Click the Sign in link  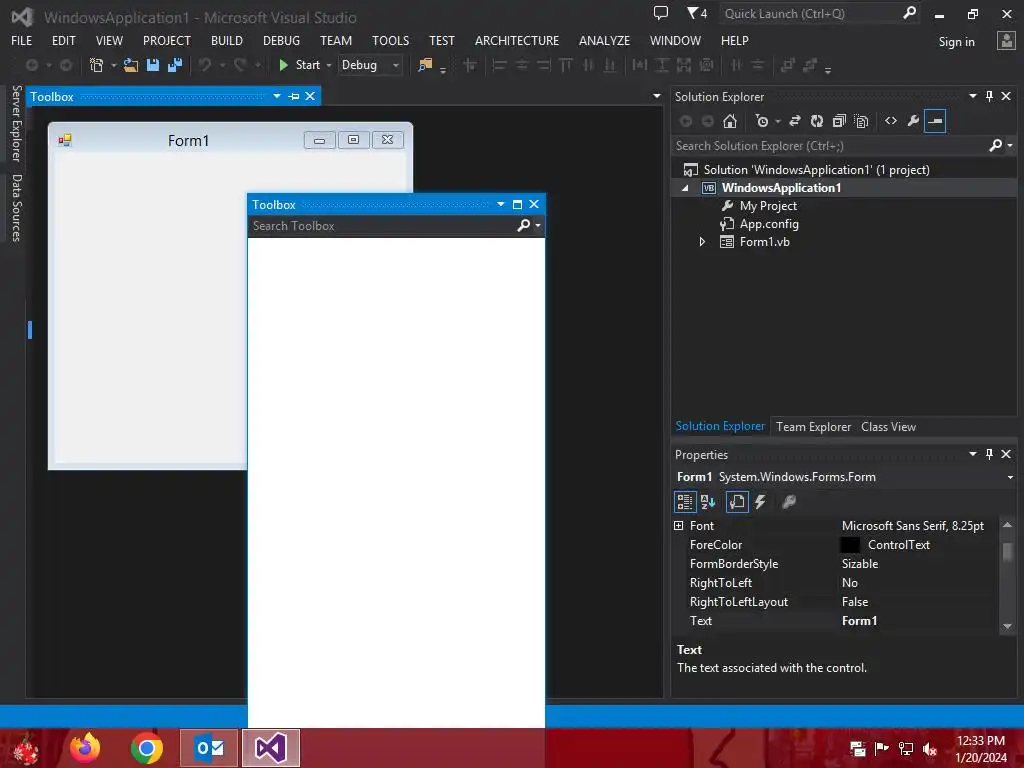[956, 42]
